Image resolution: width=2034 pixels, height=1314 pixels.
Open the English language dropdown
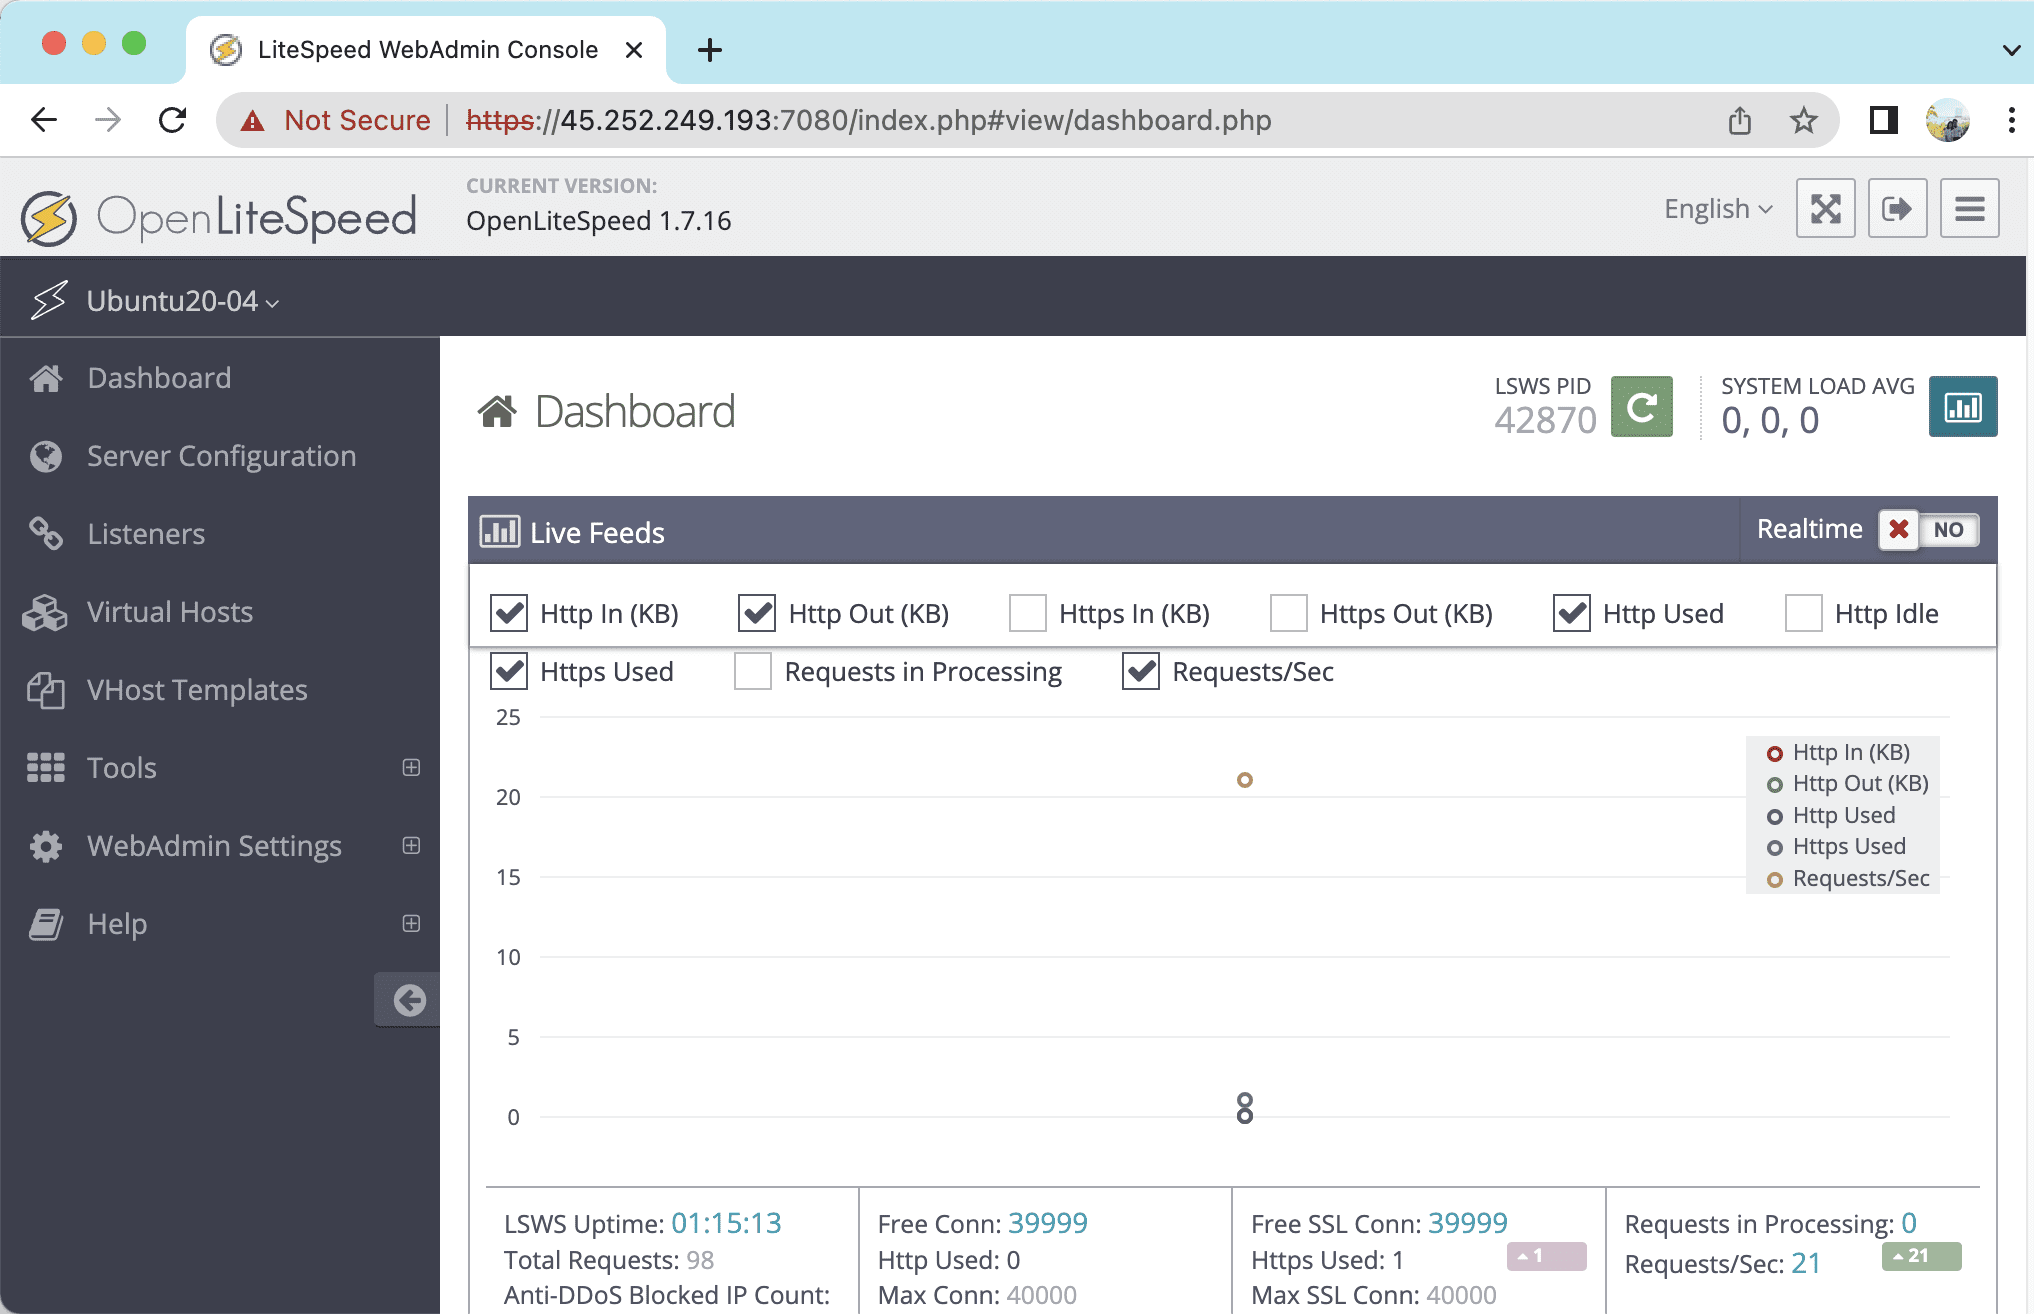click(x=1718, y=209)
